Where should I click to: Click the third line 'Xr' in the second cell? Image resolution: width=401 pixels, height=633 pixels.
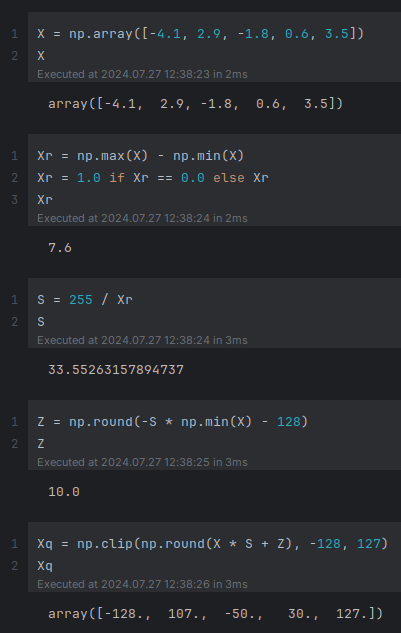(45, 200)
